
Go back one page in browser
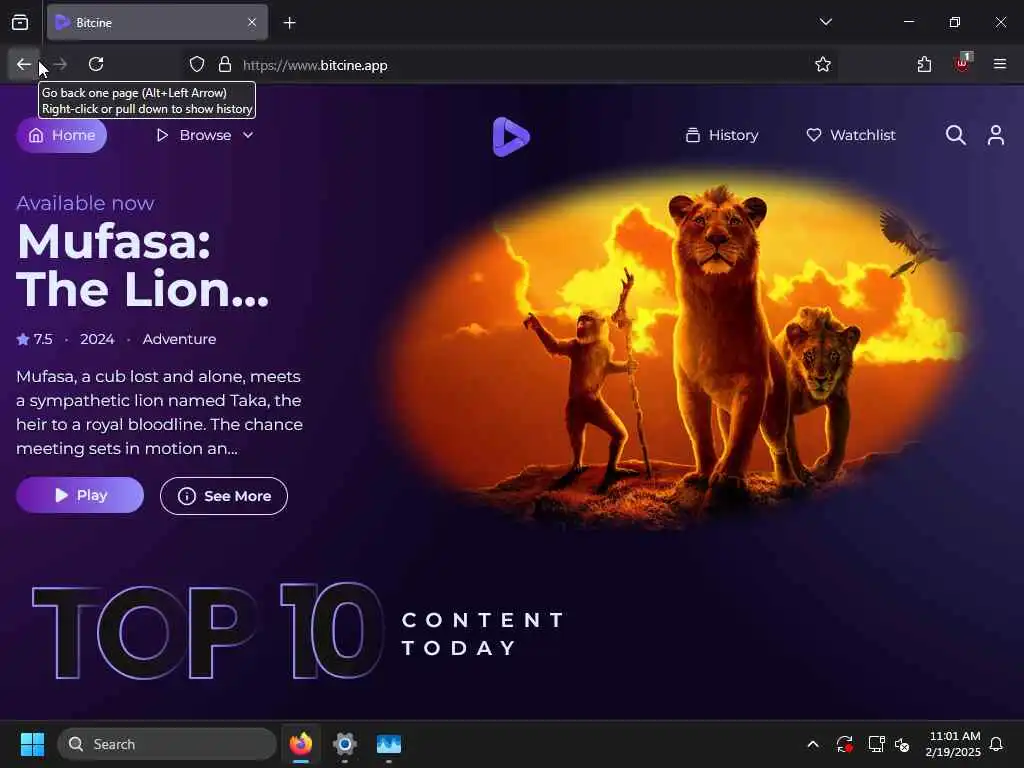(24, 64)
